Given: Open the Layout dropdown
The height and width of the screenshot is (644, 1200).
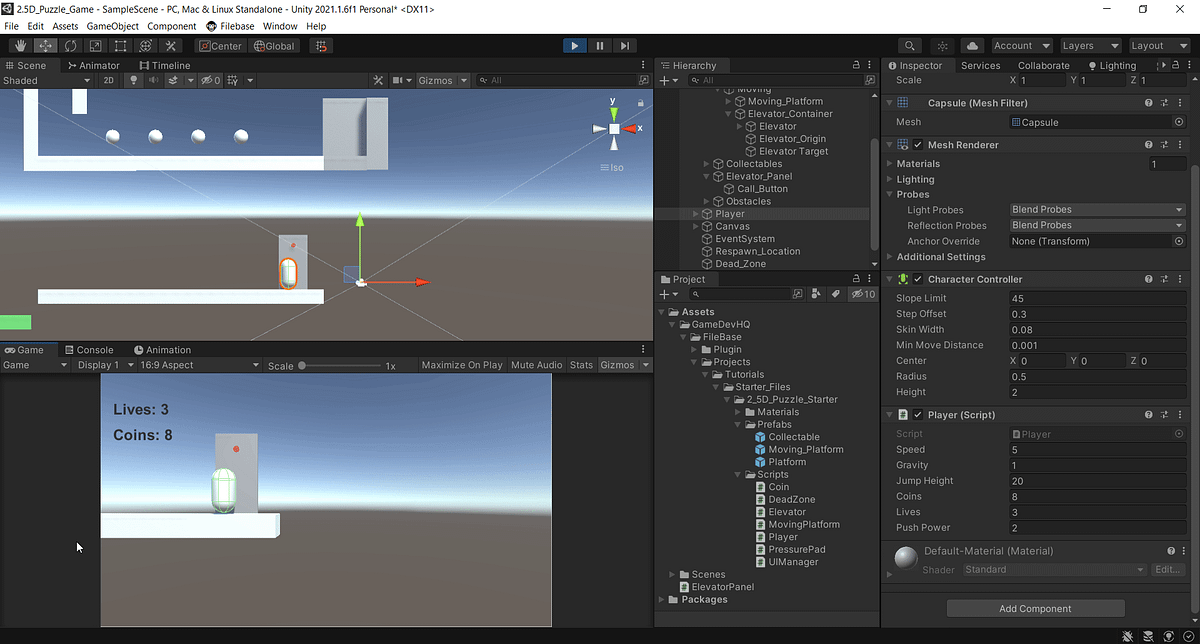Looking at the screenshot, I should click(1159, 45).
